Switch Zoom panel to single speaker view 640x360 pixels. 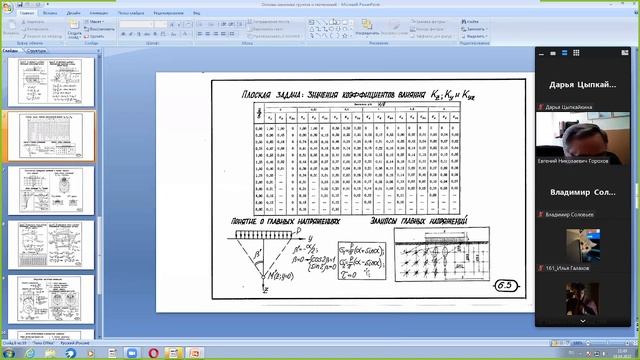(553, 53)
